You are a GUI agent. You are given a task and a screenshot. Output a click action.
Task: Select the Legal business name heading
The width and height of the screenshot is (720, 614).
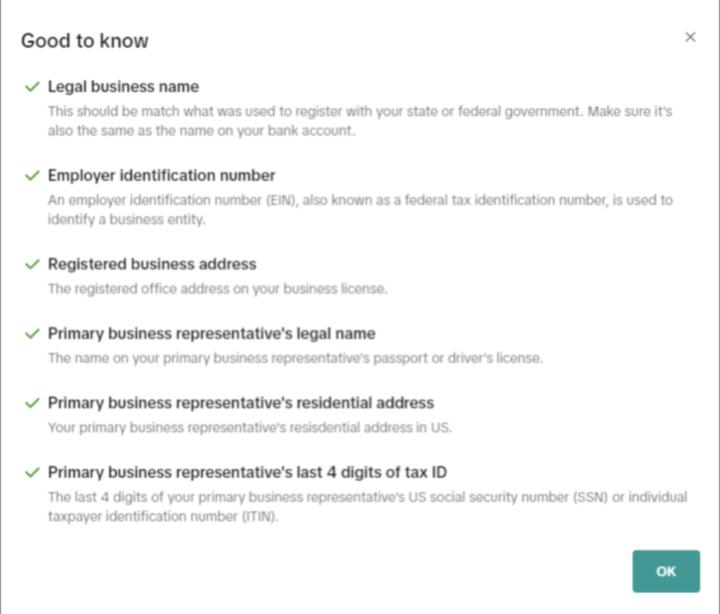pos(123,87)
